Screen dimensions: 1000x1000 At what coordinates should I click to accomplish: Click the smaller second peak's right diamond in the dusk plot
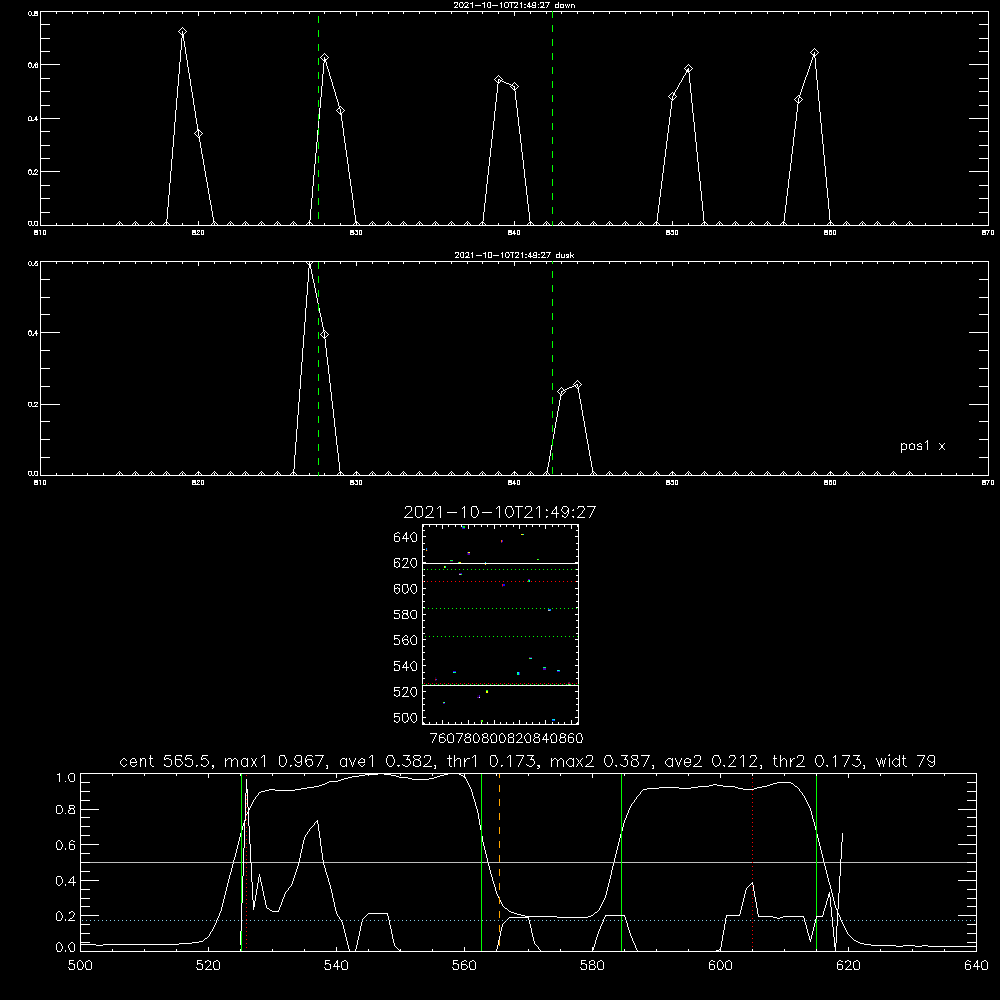point(577,385)
